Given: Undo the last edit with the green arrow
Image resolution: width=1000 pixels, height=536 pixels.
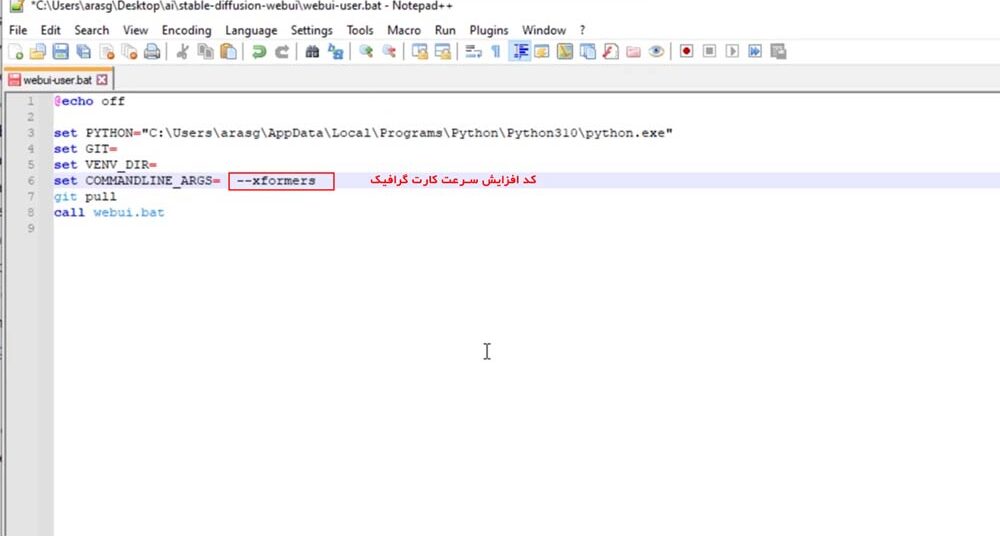Looking at the screenshot, I should click(258, 52).
